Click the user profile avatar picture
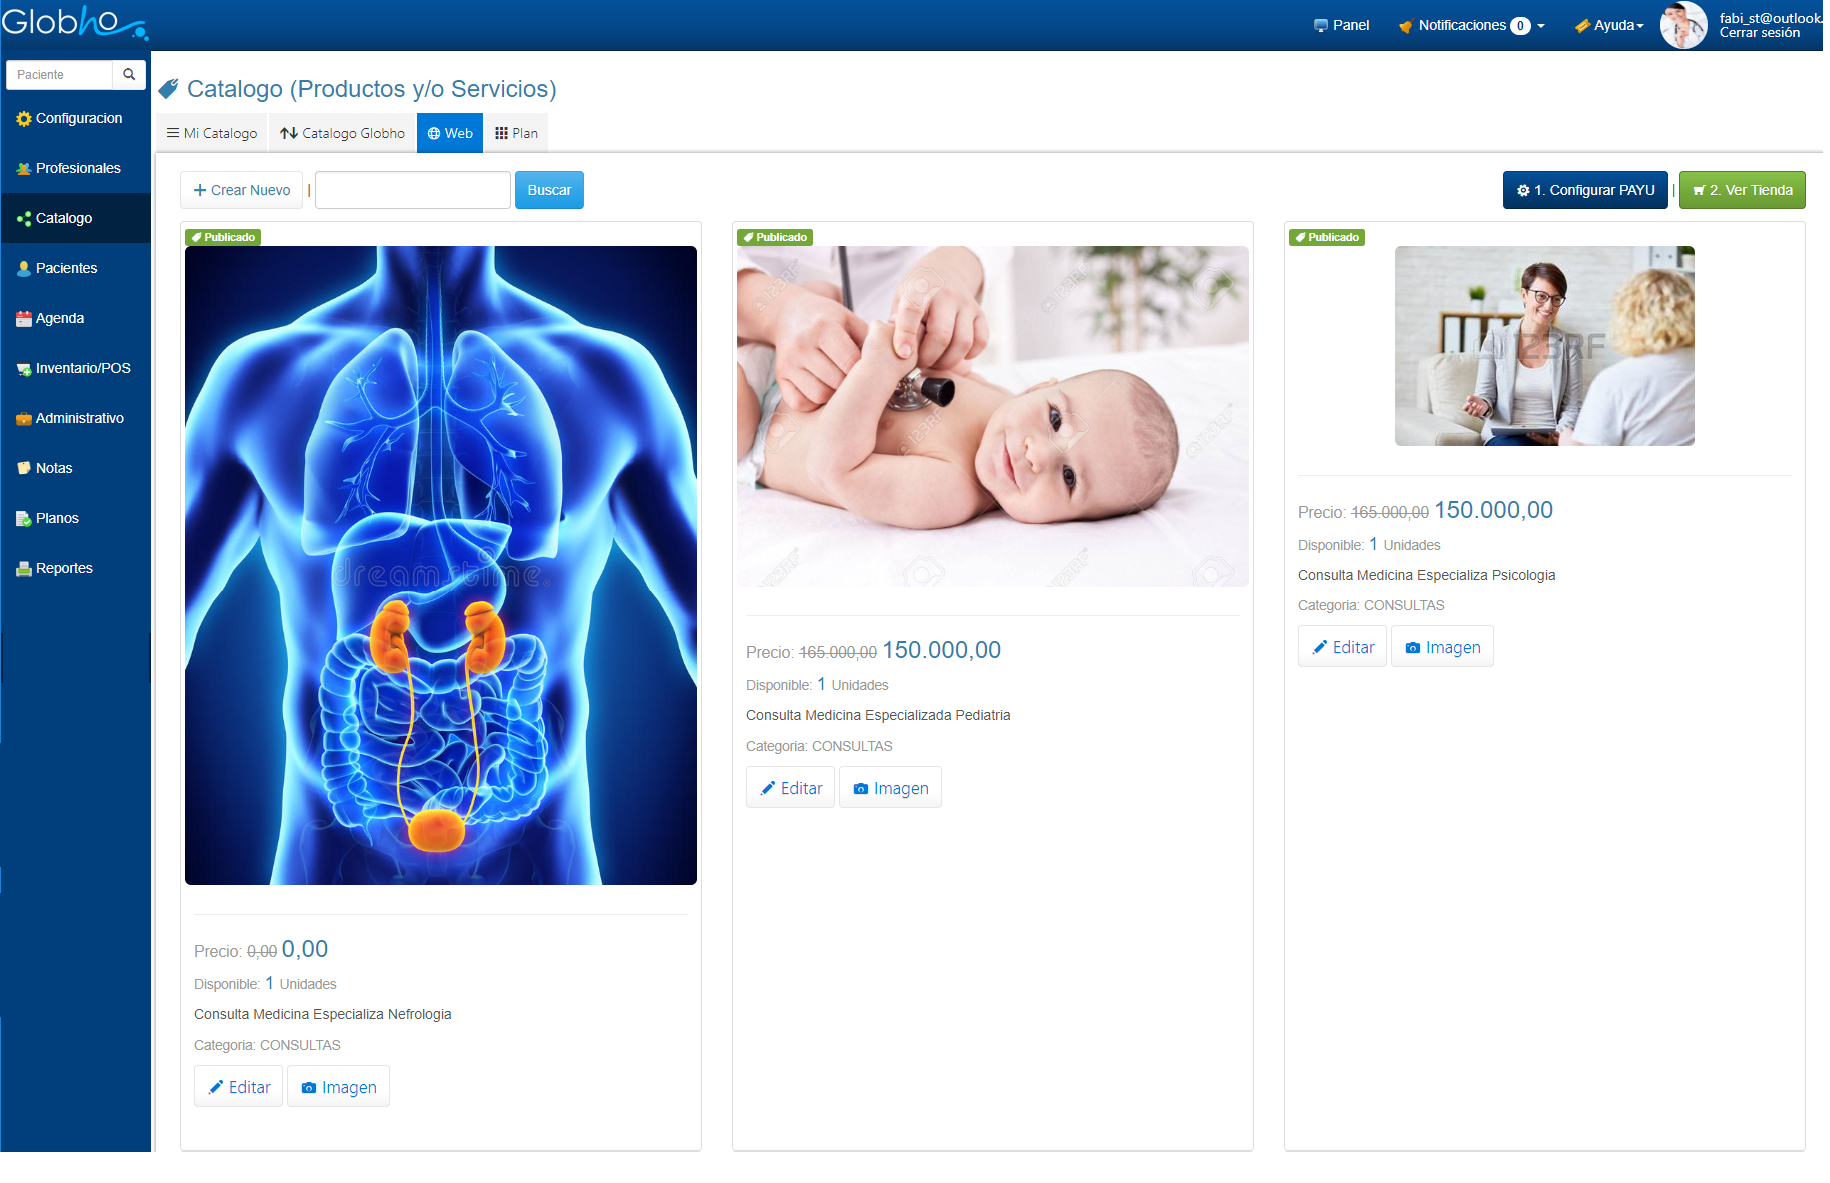Screen dimensions: 1830x1183 coord(1683,25)
